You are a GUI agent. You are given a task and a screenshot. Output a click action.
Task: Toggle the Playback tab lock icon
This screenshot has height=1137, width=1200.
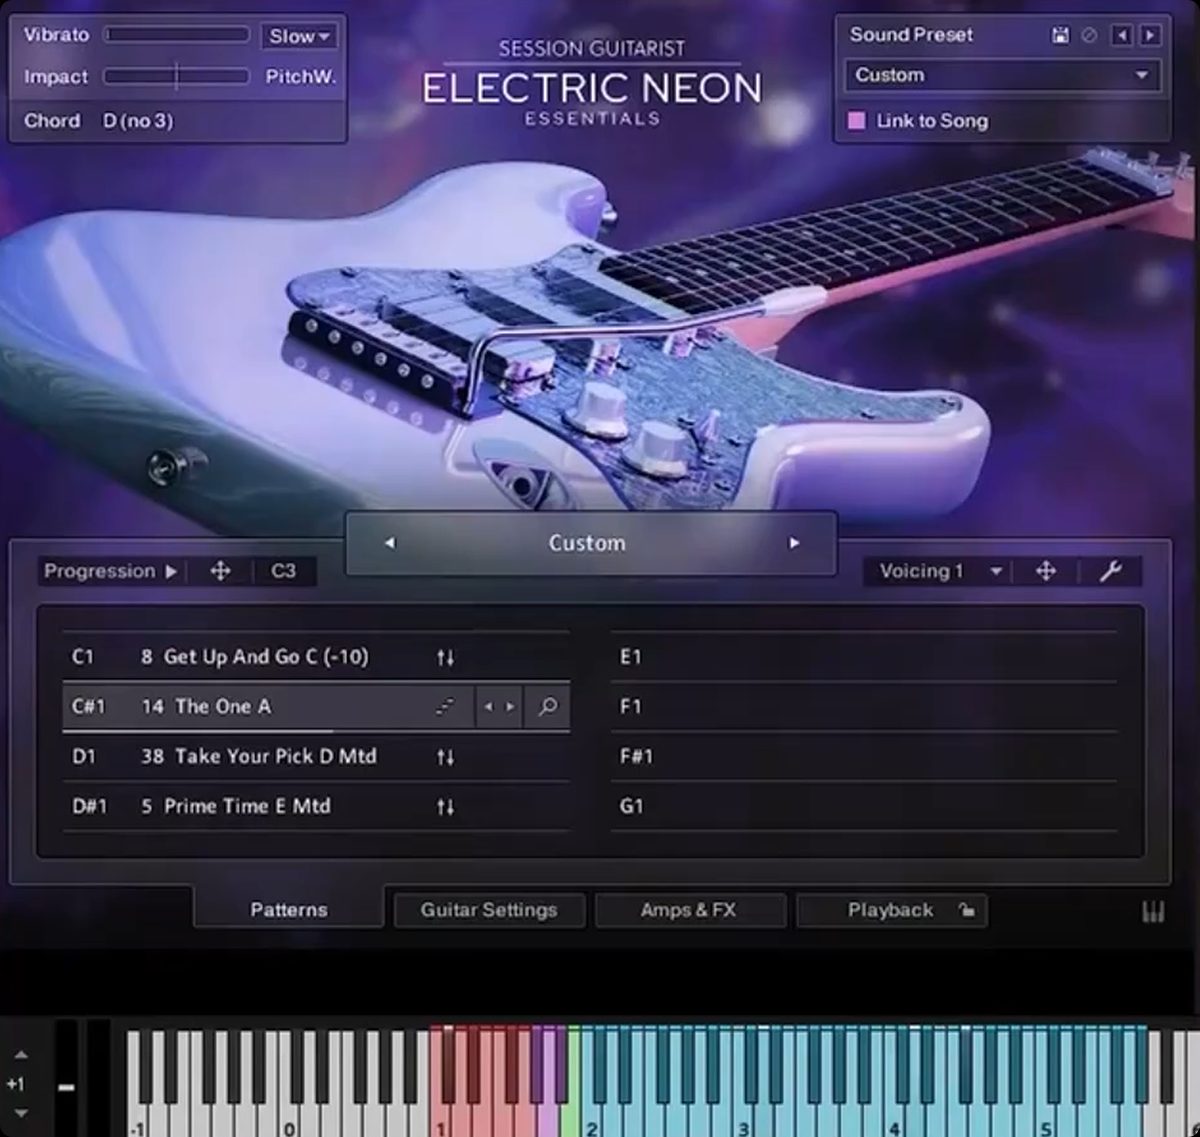coord(966,910)
